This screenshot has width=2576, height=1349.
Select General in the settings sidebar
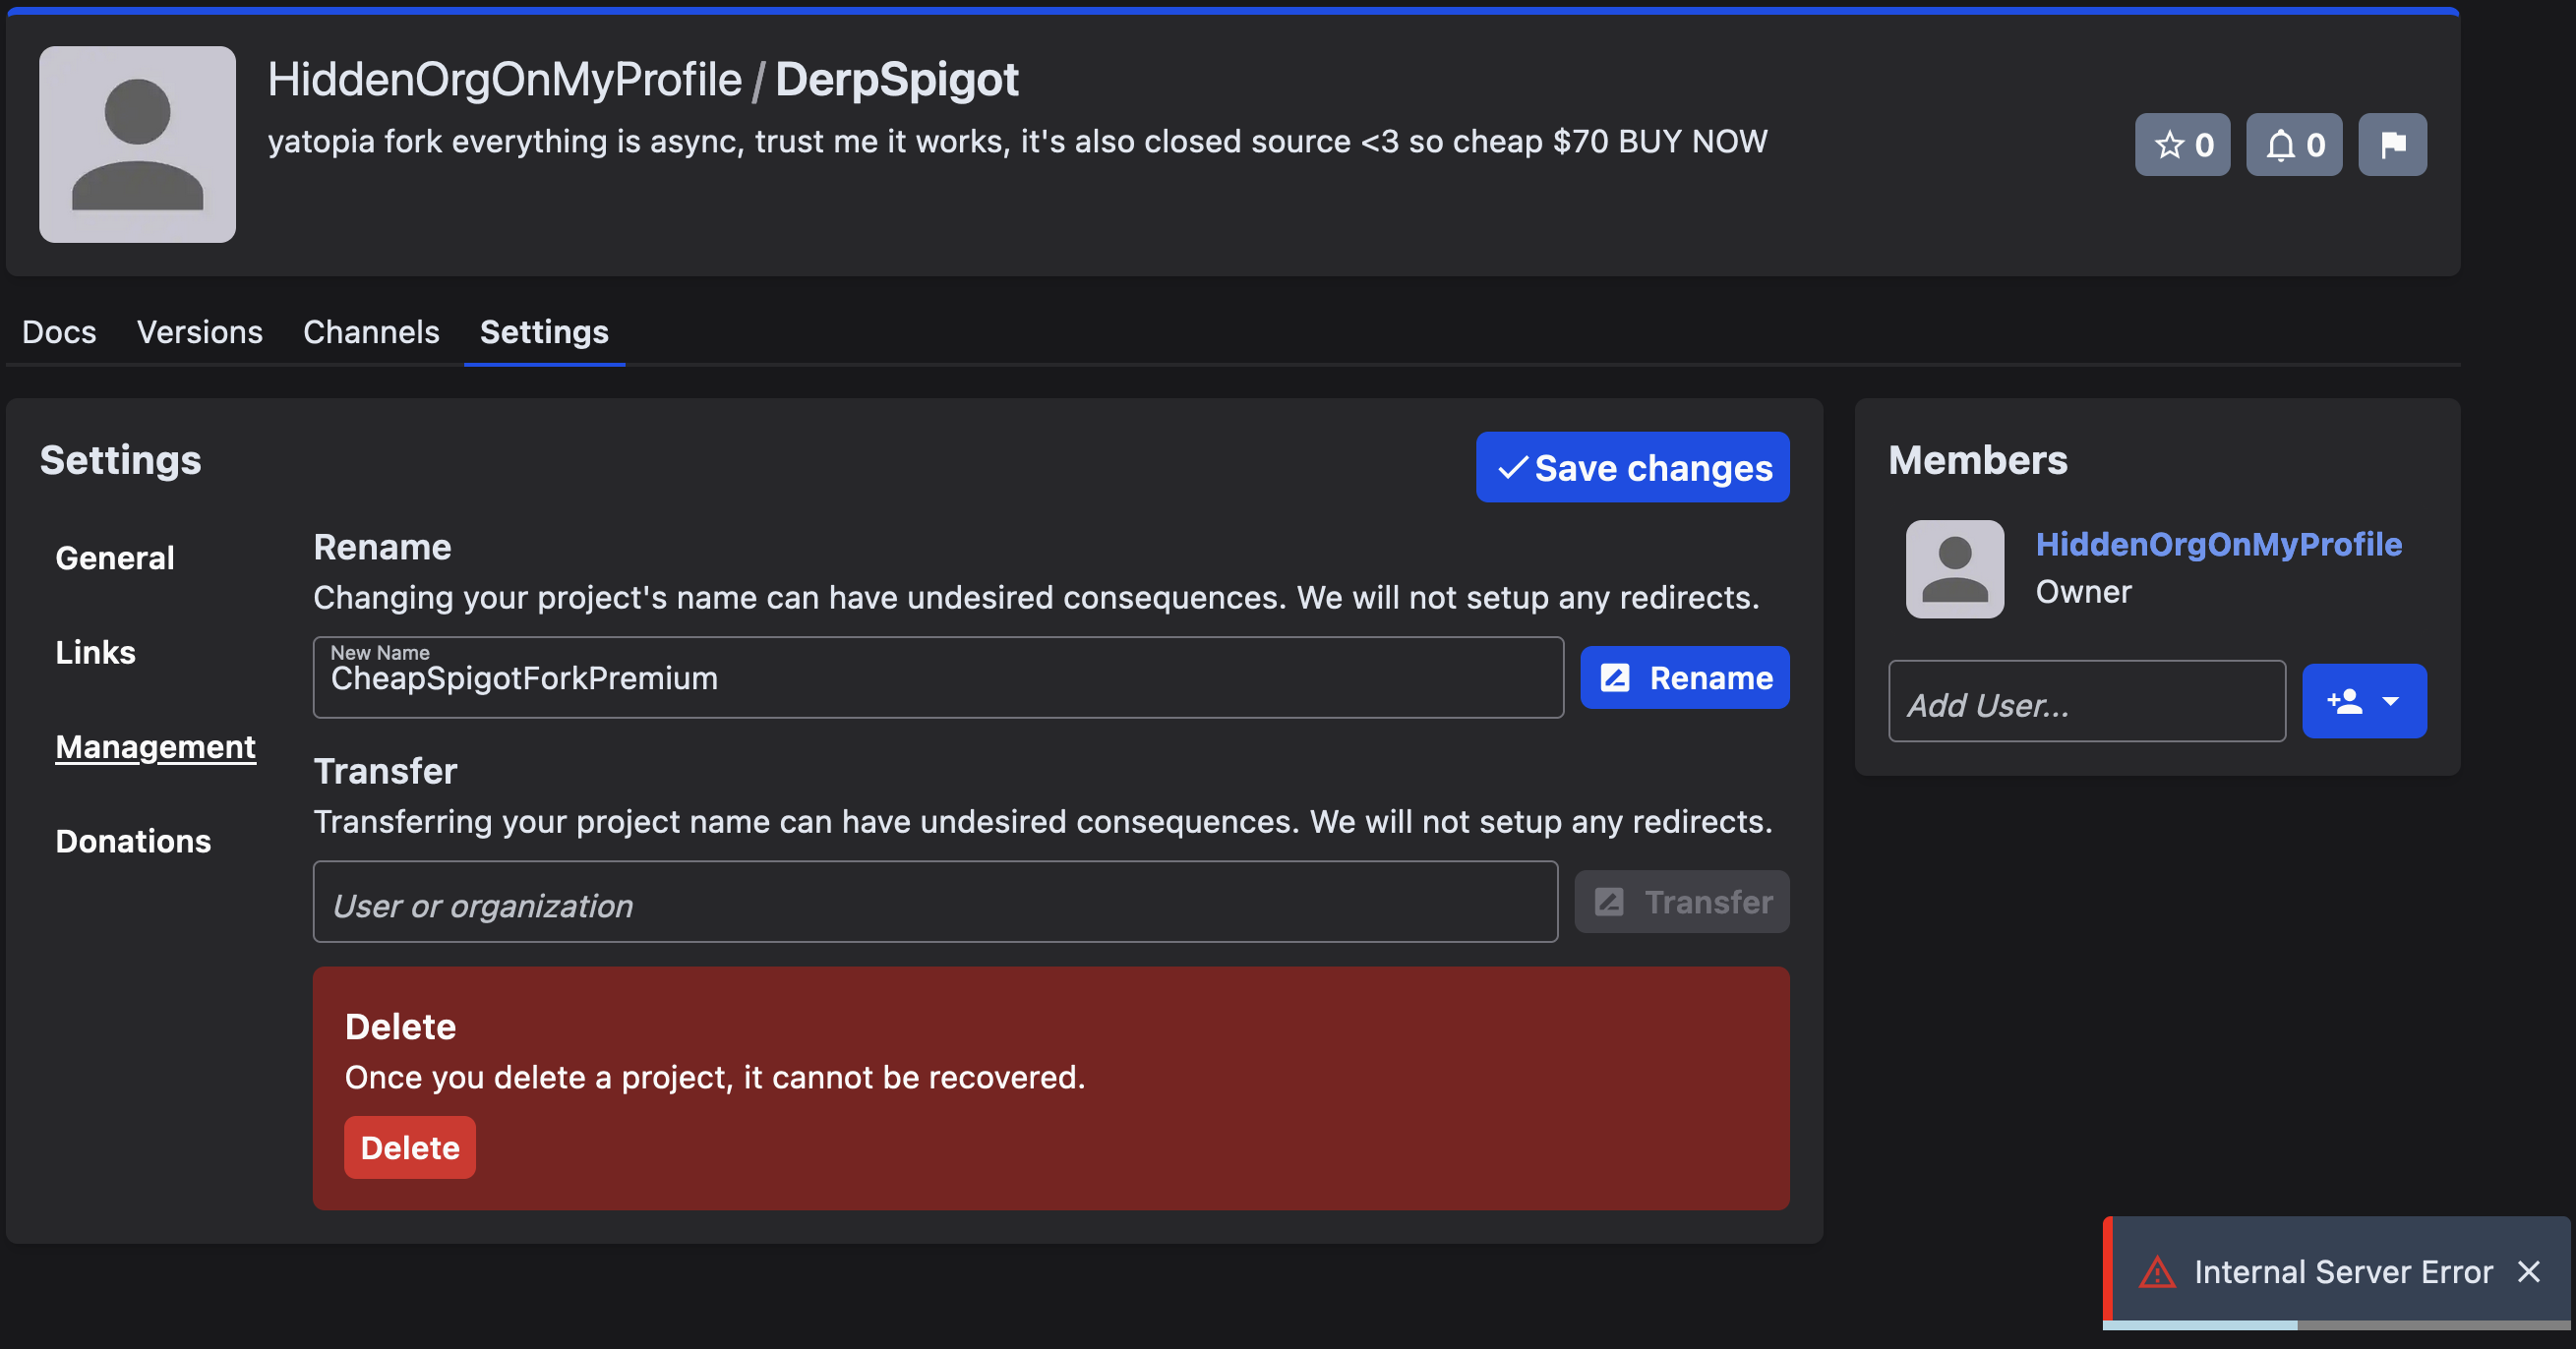point(114,557)
